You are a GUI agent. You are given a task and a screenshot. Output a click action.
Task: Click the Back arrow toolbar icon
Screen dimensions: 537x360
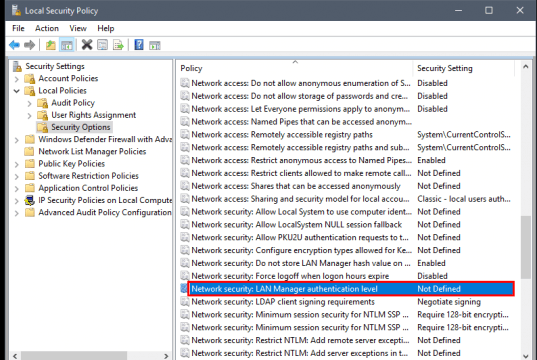[14, 45]
